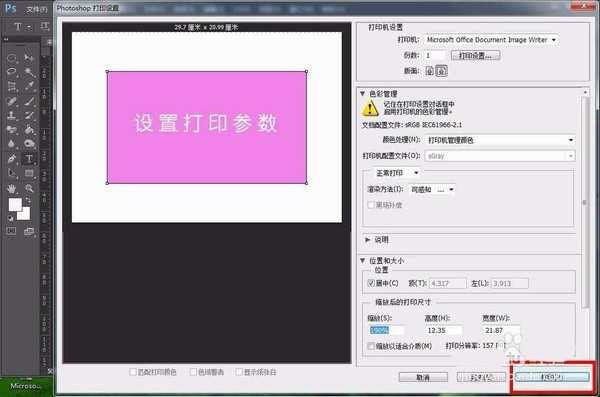Image resolution: width=600 pixels, height=397 pixels.
Task: Click the background color swatch
Action: coord(25,214)
